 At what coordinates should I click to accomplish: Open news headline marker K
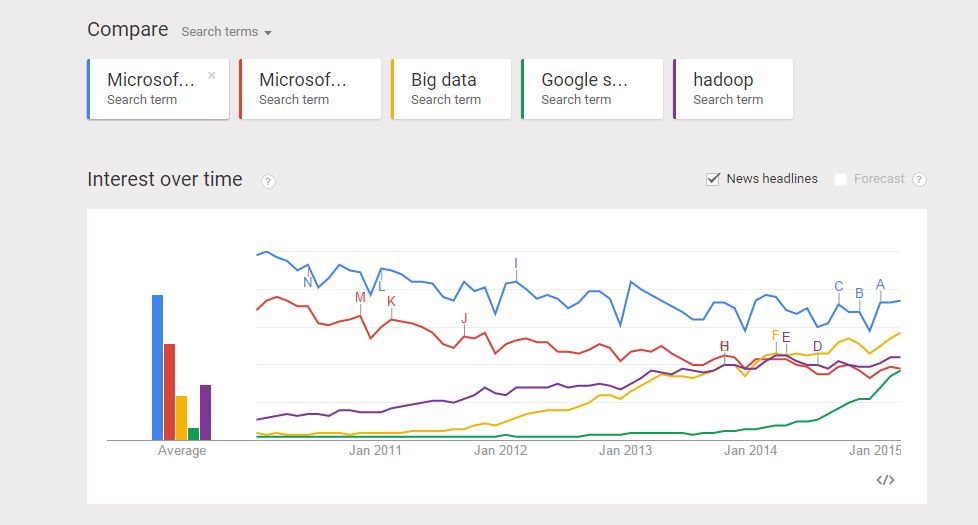[x=391, y=301]
